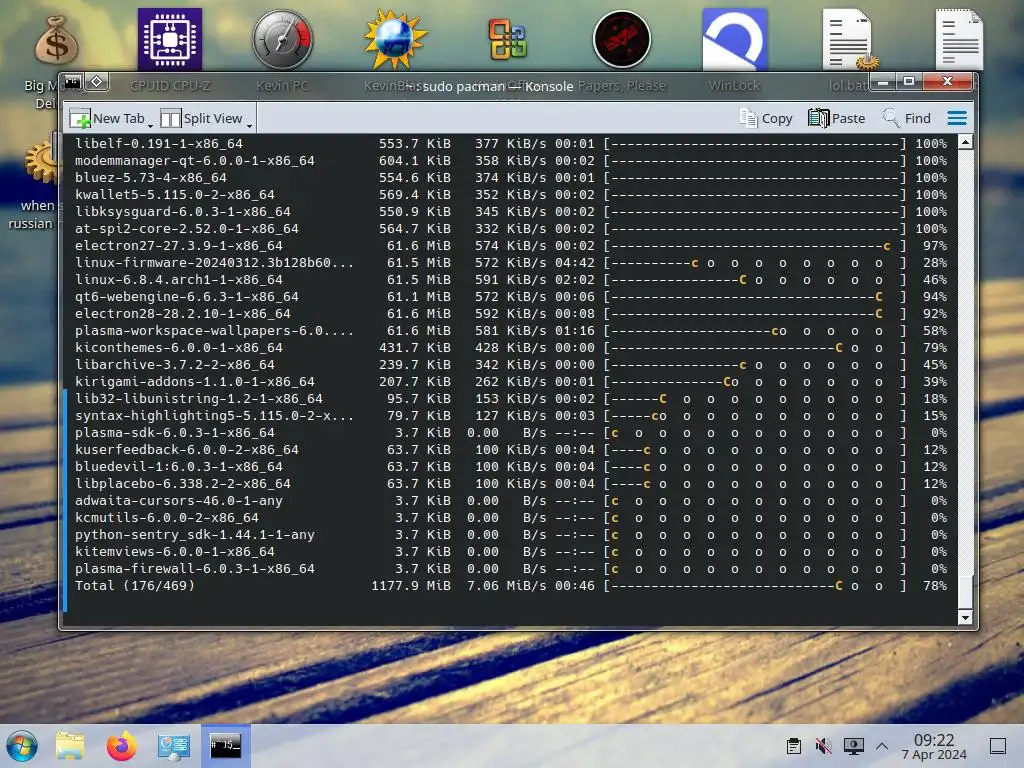
Task: Click the linux-firmware-20240312 package line
Action: click(x=511, y=263)
